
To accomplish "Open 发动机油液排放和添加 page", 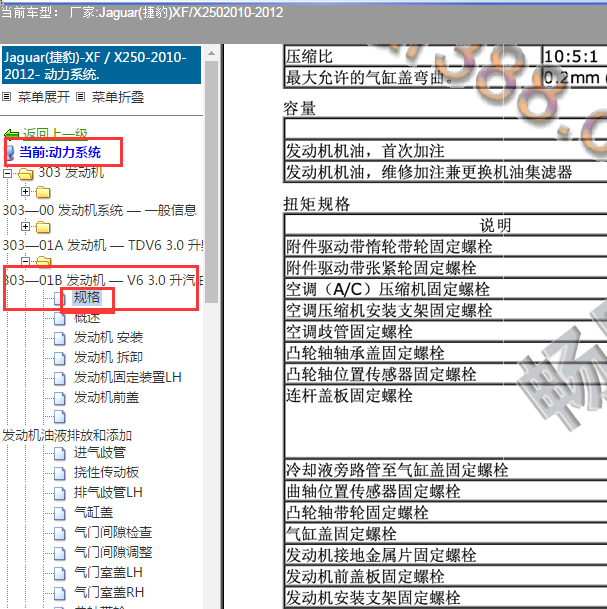I will [x=67, y=435].
